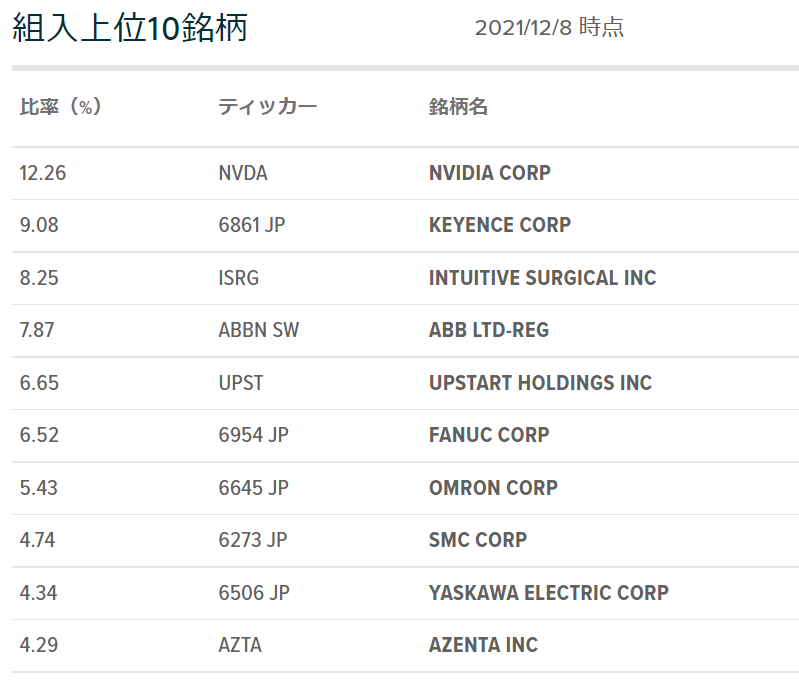
Task: Open the ABB LTD-REG name
Action: tap(489, 330)
